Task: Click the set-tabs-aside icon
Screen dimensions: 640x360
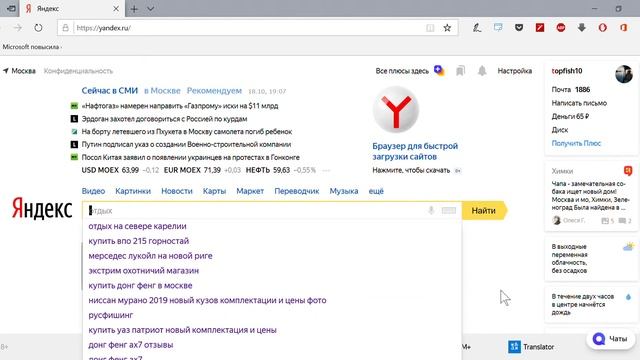Action: pos(10,9)
